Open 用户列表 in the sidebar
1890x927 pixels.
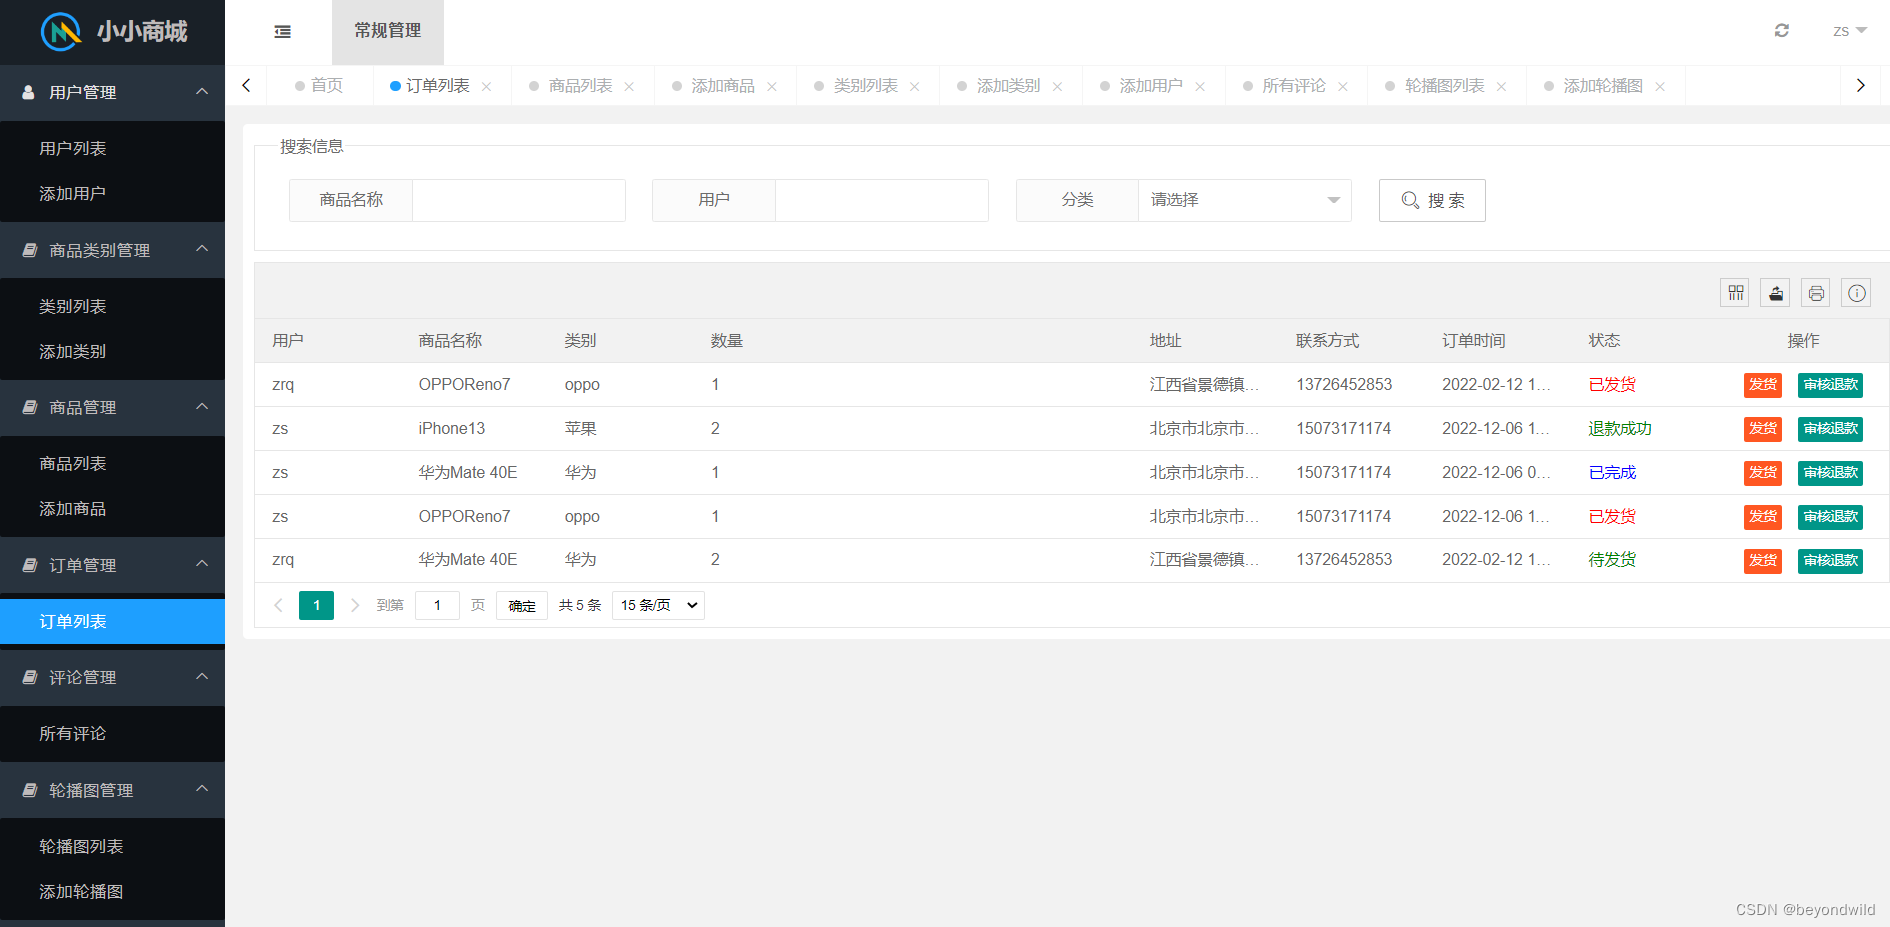112,148
